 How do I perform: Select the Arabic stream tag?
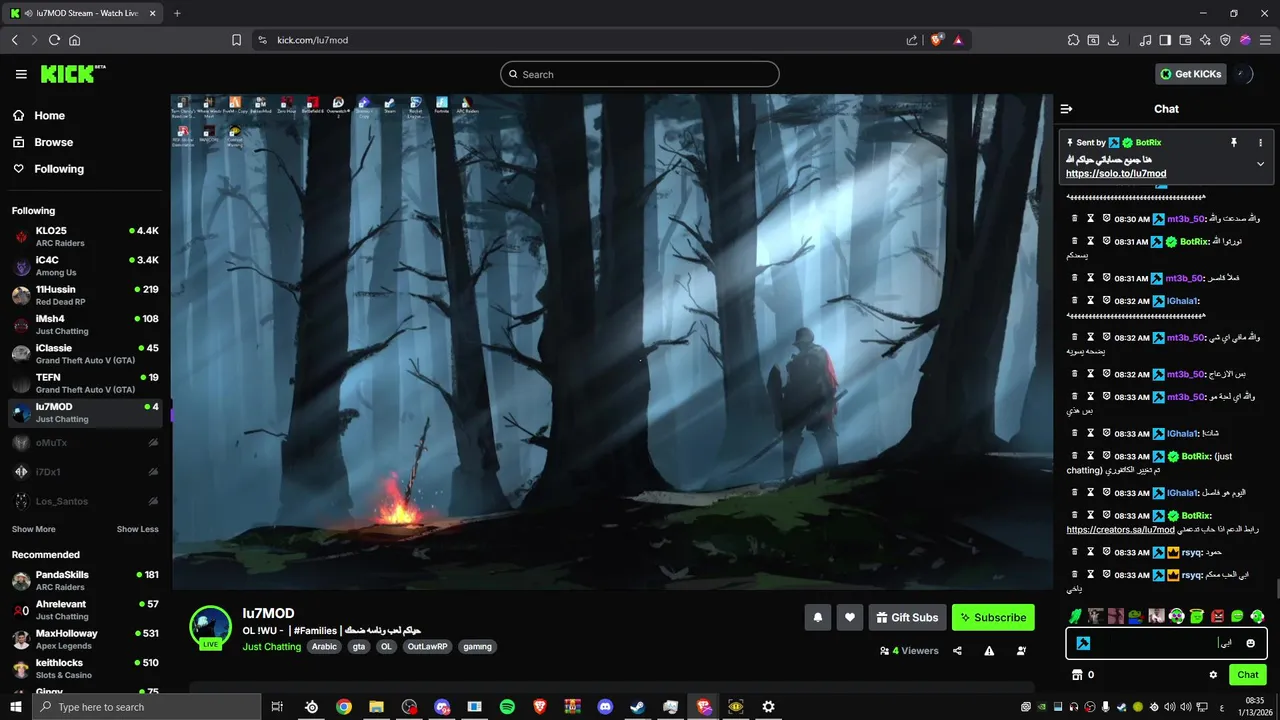tap(324, 647)
